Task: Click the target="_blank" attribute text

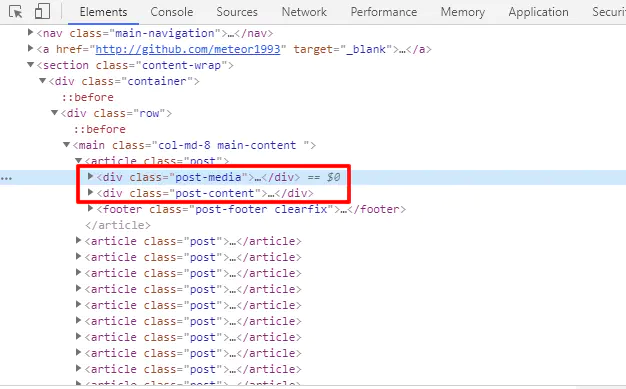Action: point(343,49)
